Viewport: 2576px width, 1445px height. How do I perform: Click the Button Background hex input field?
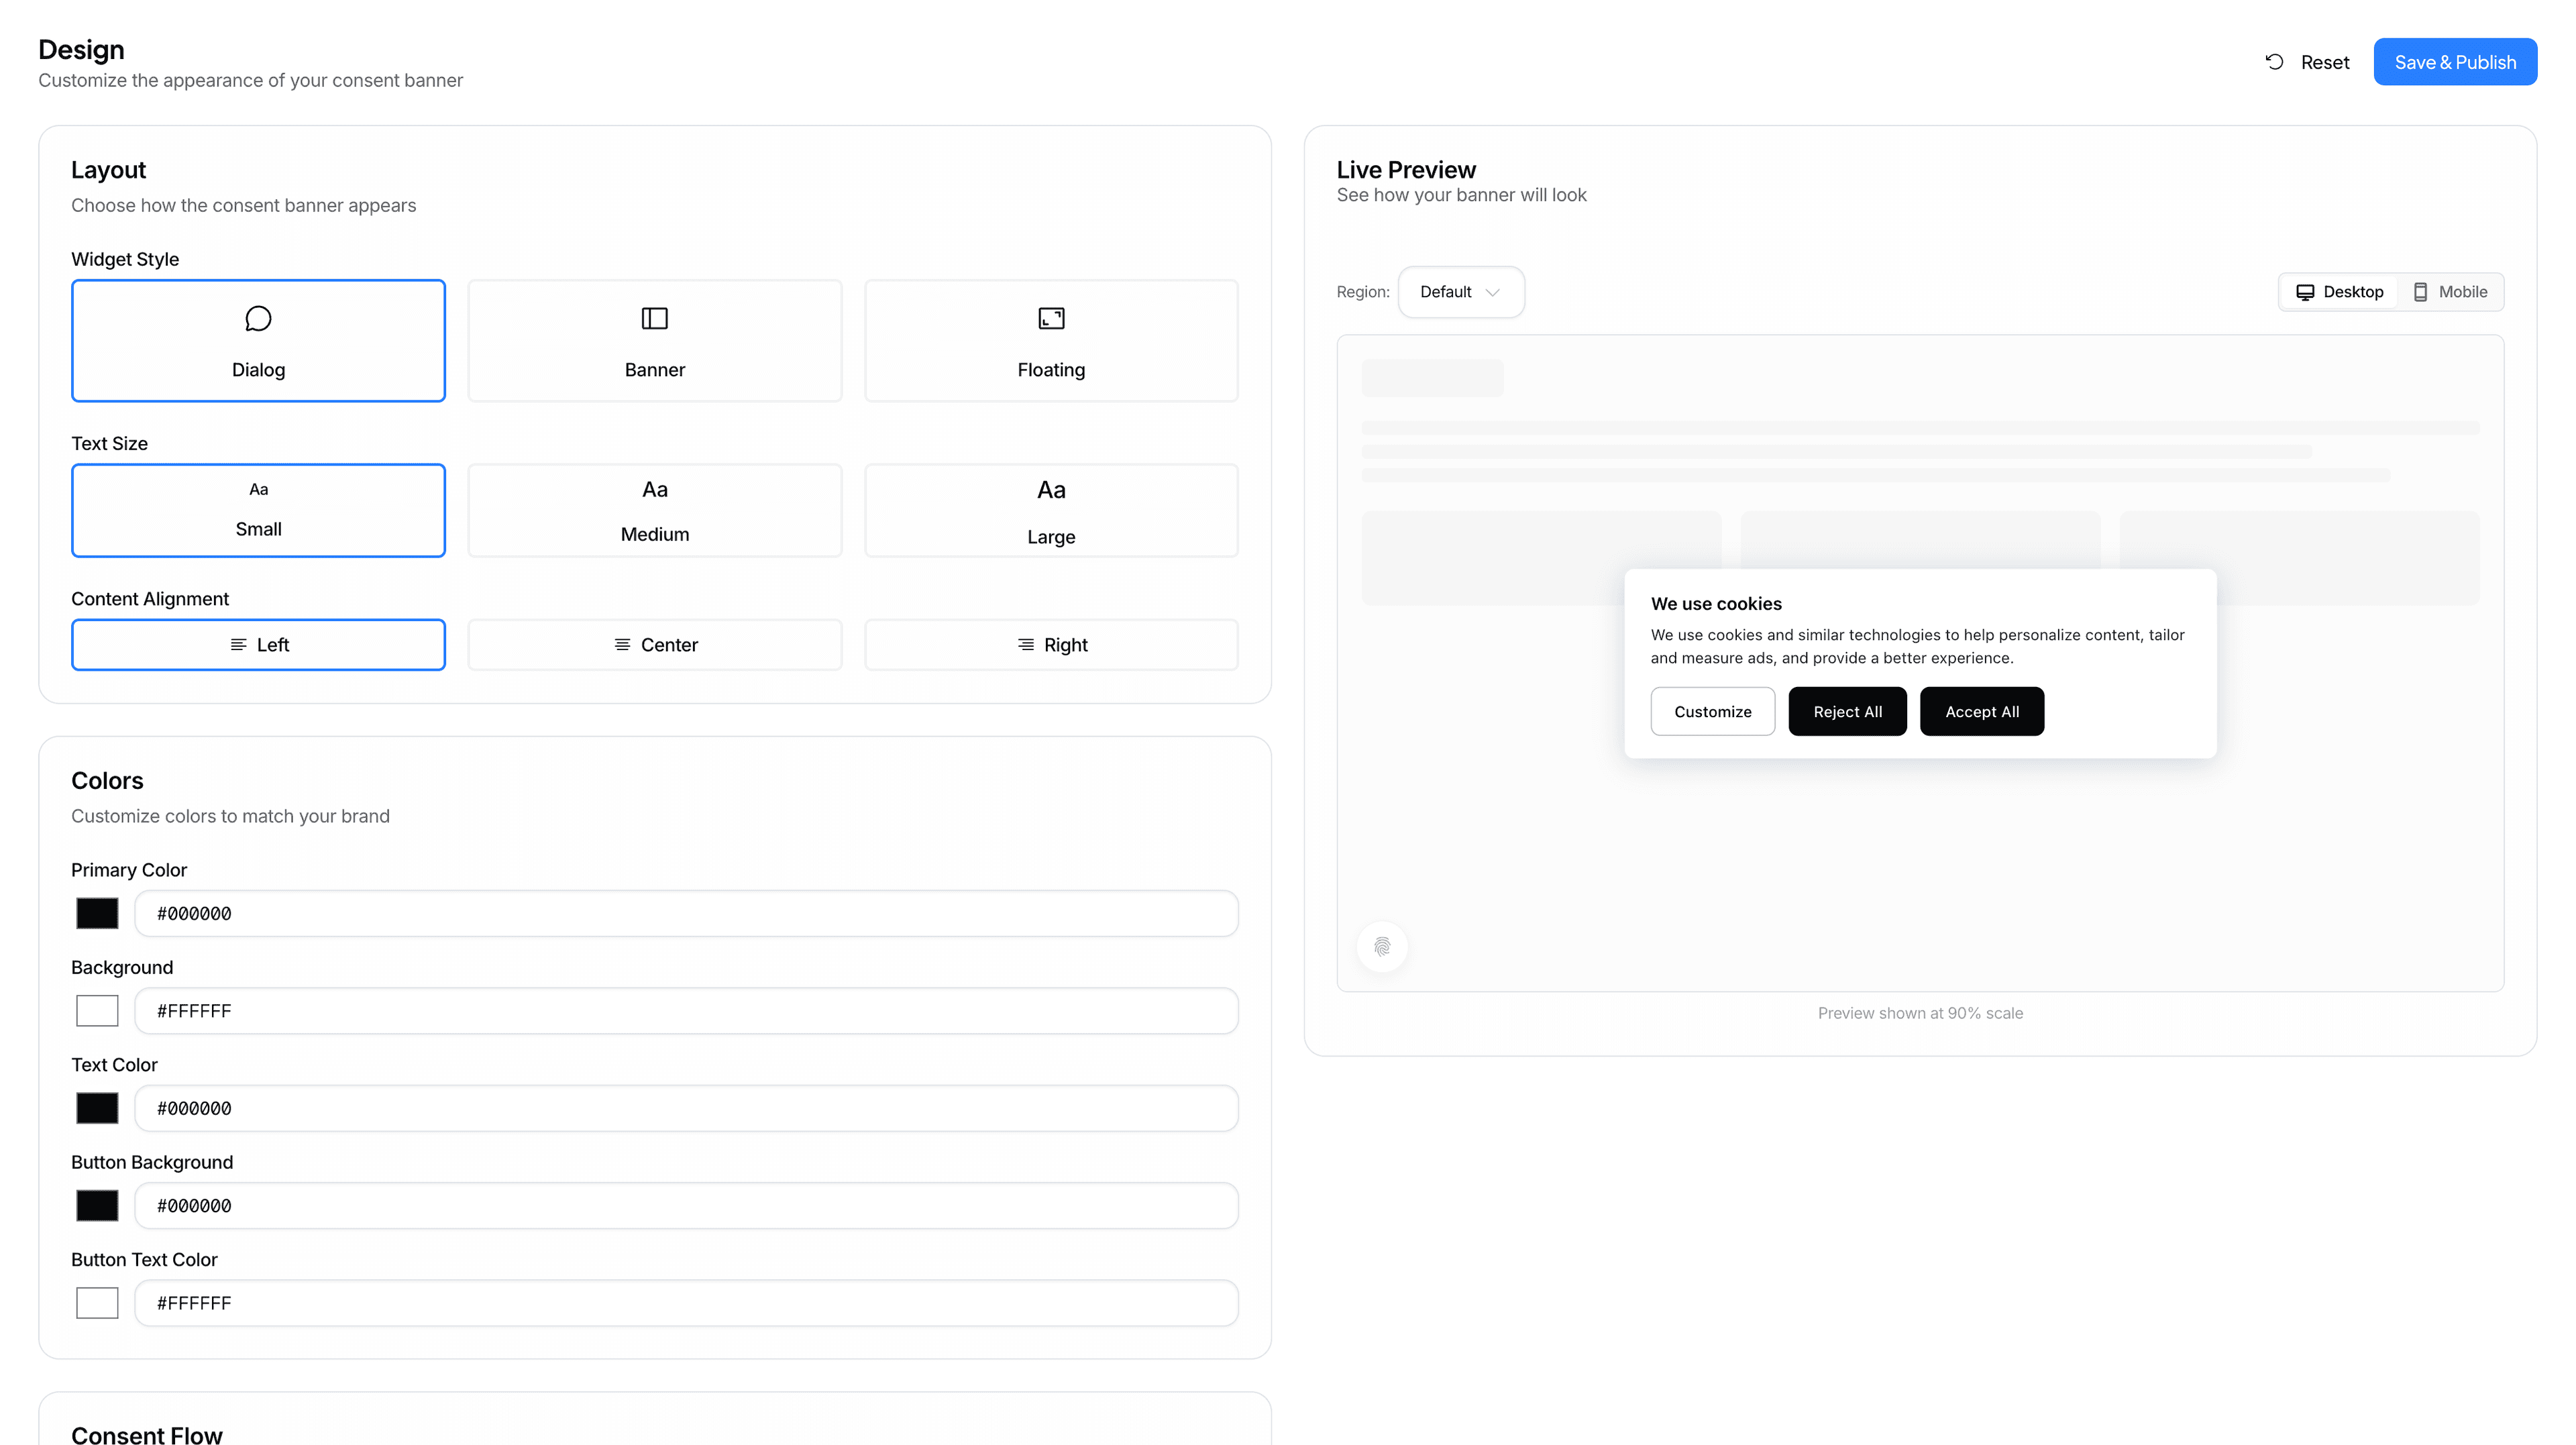coord(687,1206)
